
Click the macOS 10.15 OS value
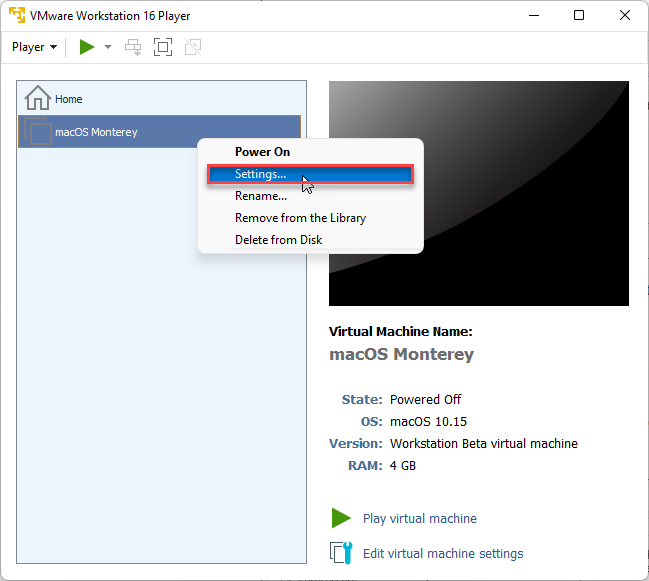pyautogui.click(x=428, y=422)
